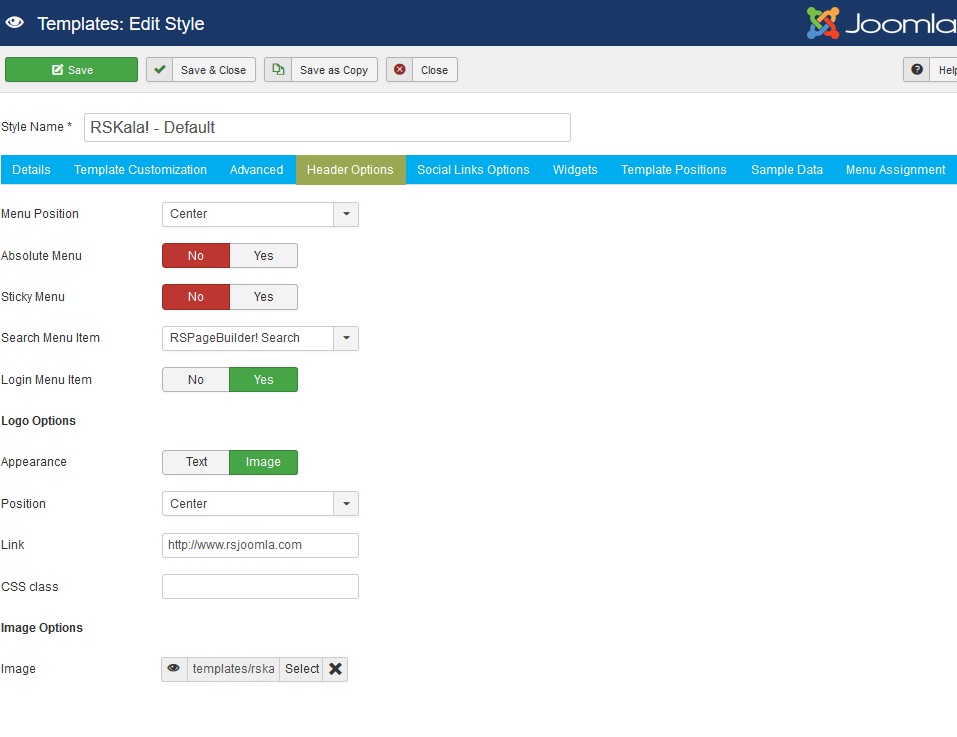Image resolution: width=957 pixels, height=737 pixels.
Task: Open the Template Positions tab
Action: point(674,170)
